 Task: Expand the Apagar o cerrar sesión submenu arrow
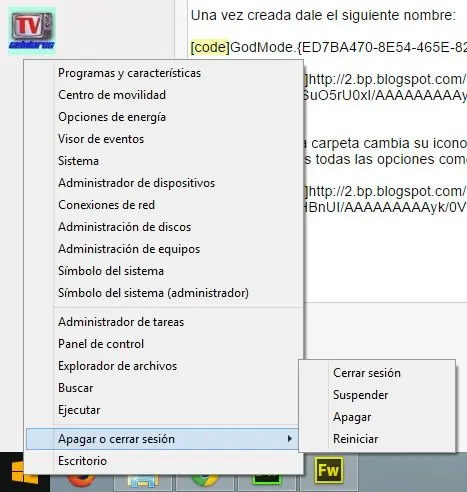pos(290,439)
